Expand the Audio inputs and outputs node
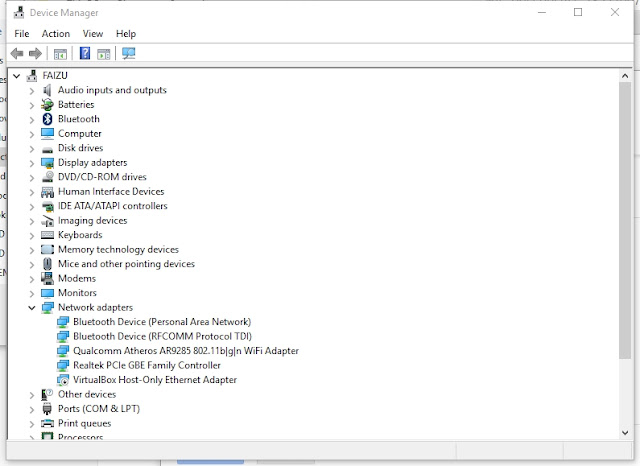This screenshot has height=466, width=640. [32, 91]
